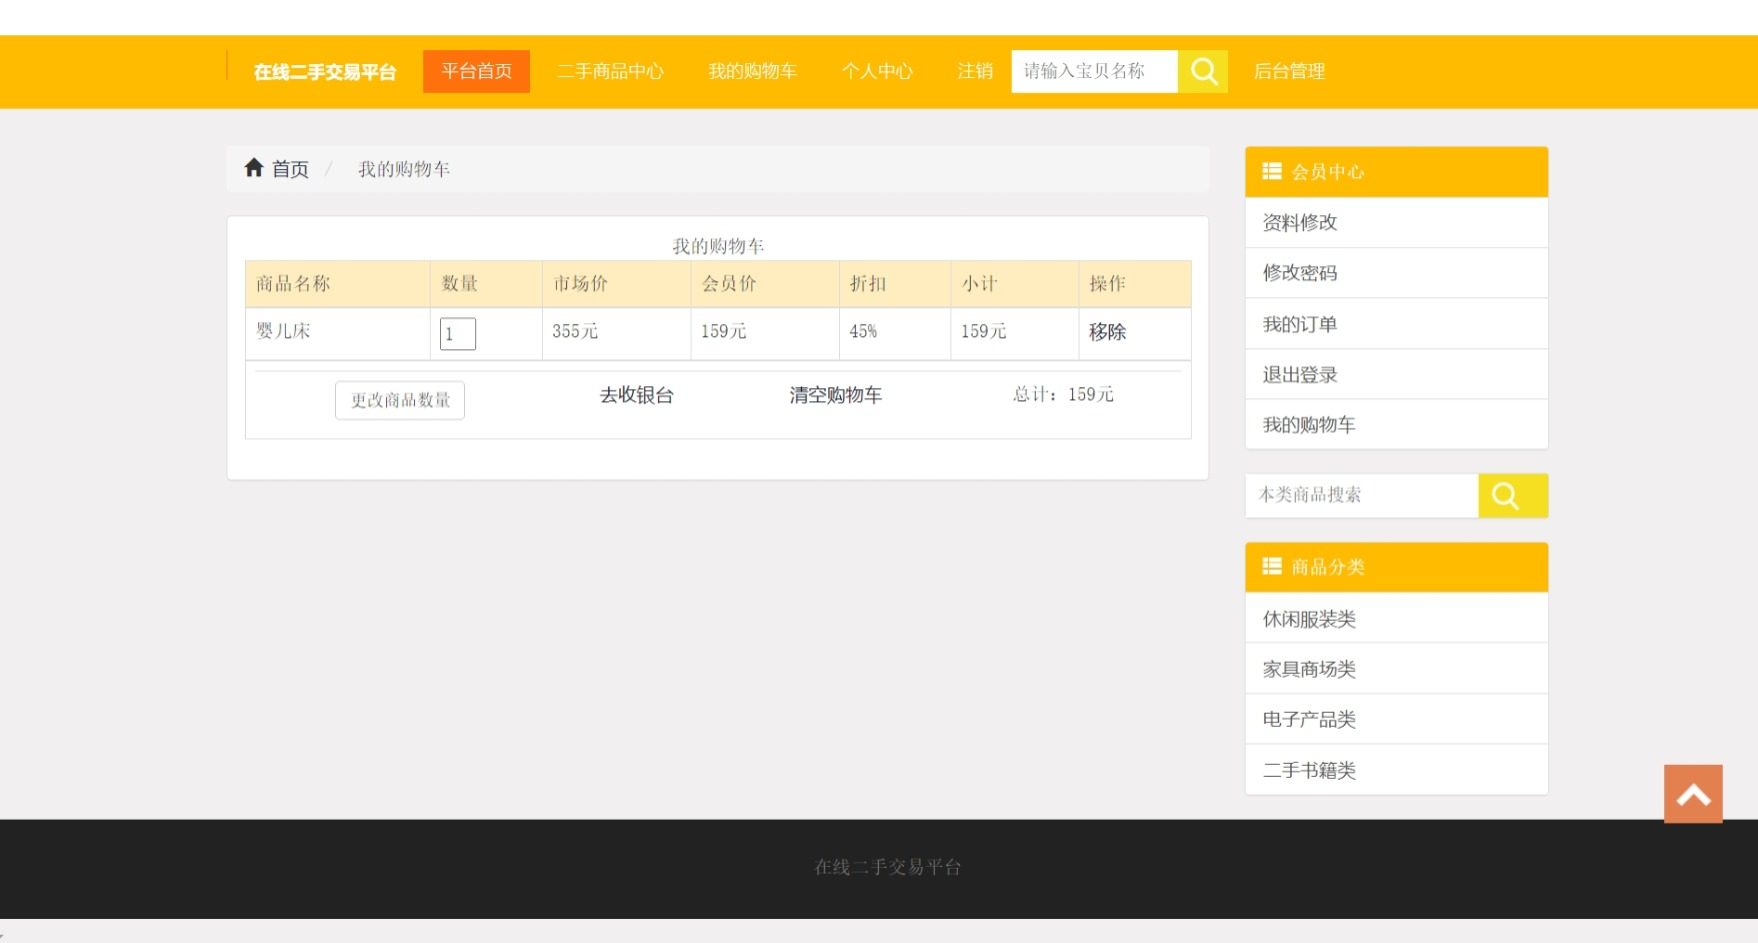Viewport: 1758px width, 943px height.
Task: Focus the quantity field for 婴儿床
Action: 458,334
